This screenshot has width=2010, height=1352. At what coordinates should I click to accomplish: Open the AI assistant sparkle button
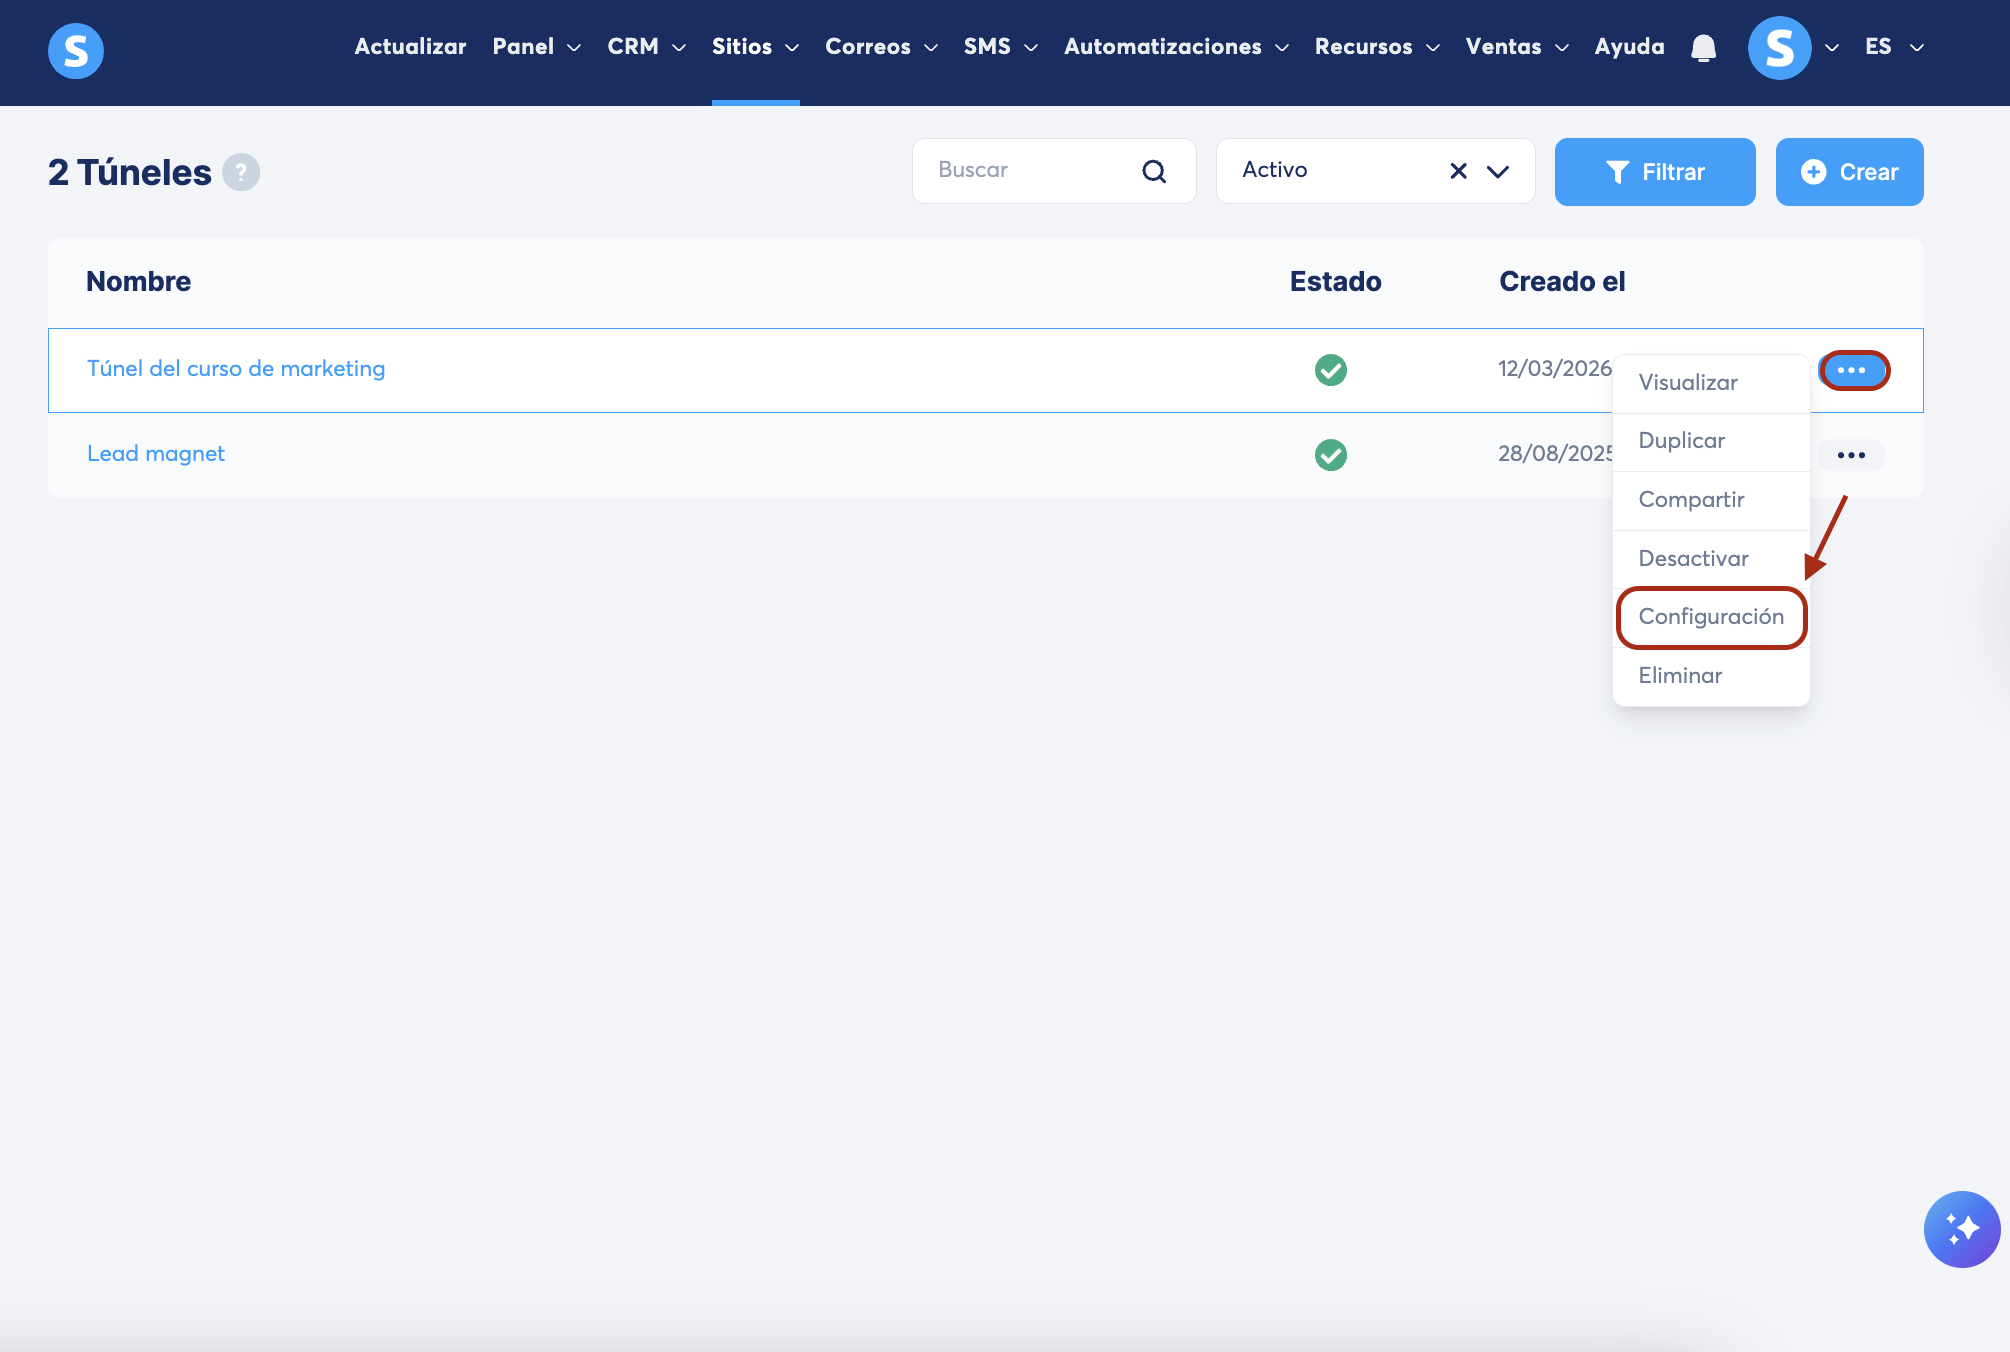pos(1961,1229)
